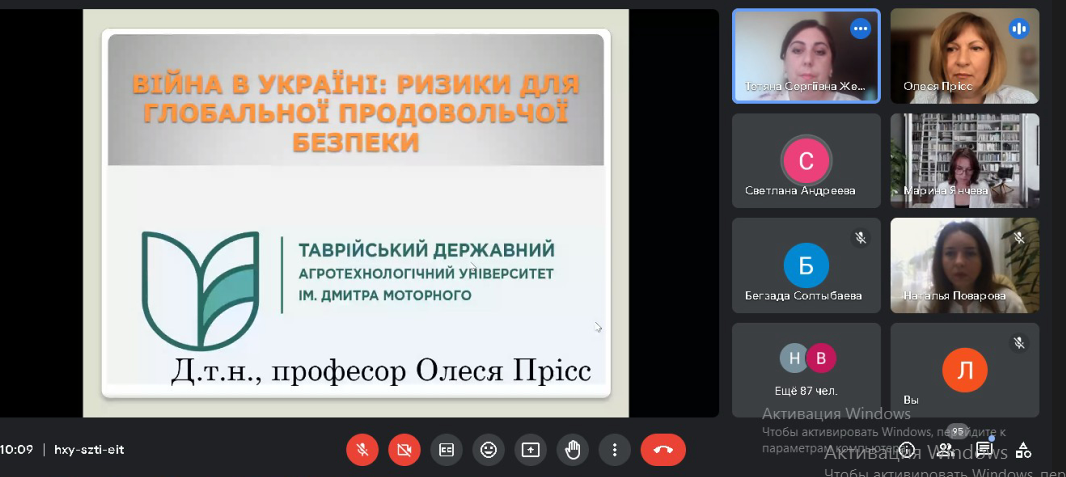This screenshot has width=1066, height=477.
Task: Click the present screen button
Action: pyautogui.click(x=531, y=450)
